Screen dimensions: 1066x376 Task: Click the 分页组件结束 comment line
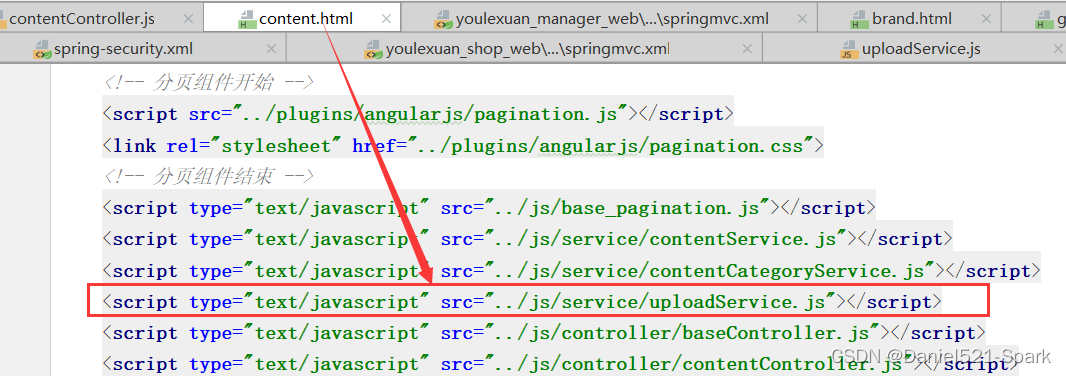point(208,176)
